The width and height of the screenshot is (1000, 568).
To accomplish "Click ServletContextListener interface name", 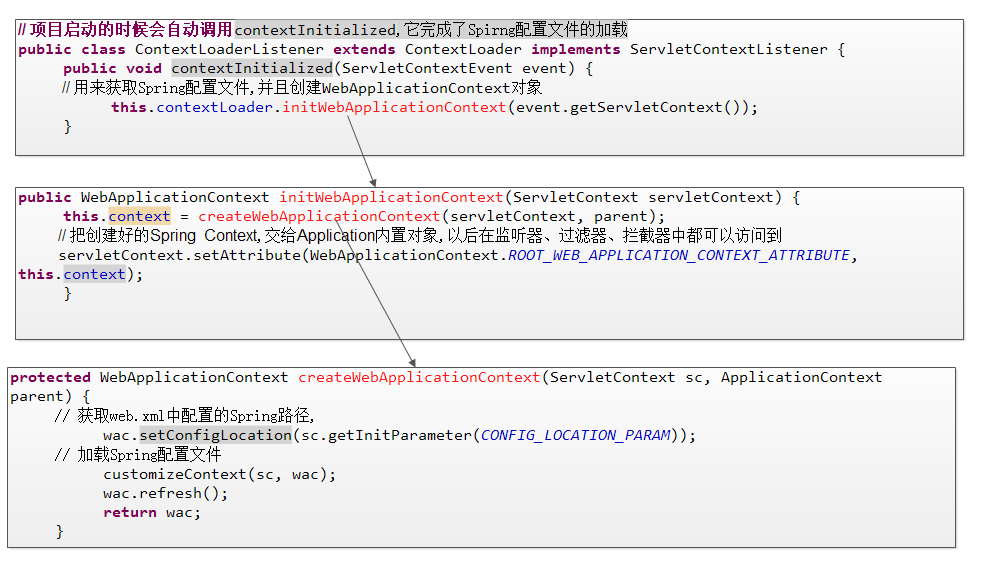I will click(x=729, y=49).
